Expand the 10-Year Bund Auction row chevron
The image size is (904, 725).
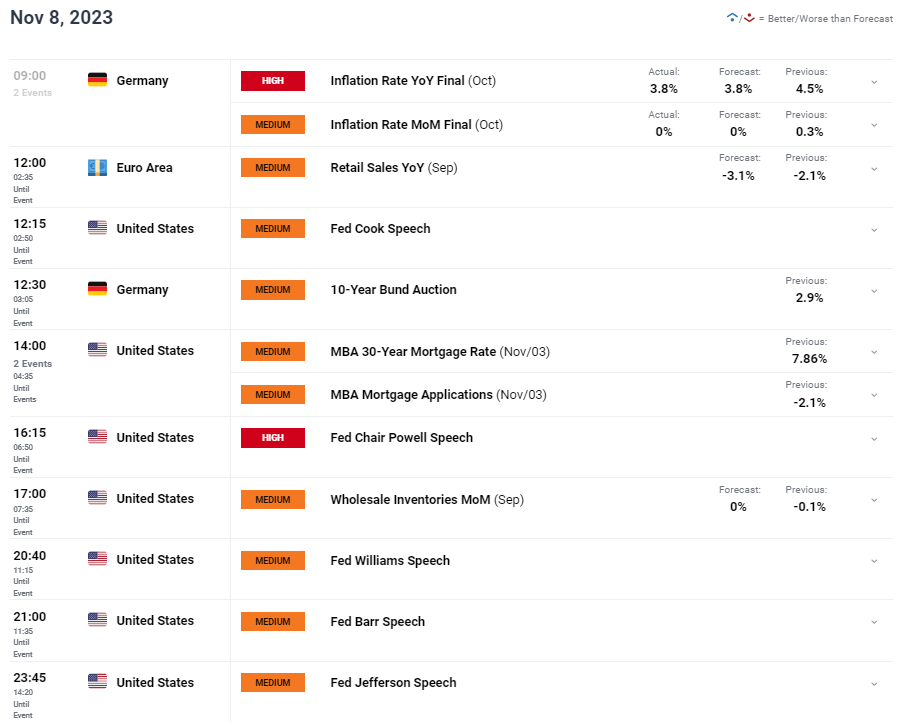tap(874, 290)
